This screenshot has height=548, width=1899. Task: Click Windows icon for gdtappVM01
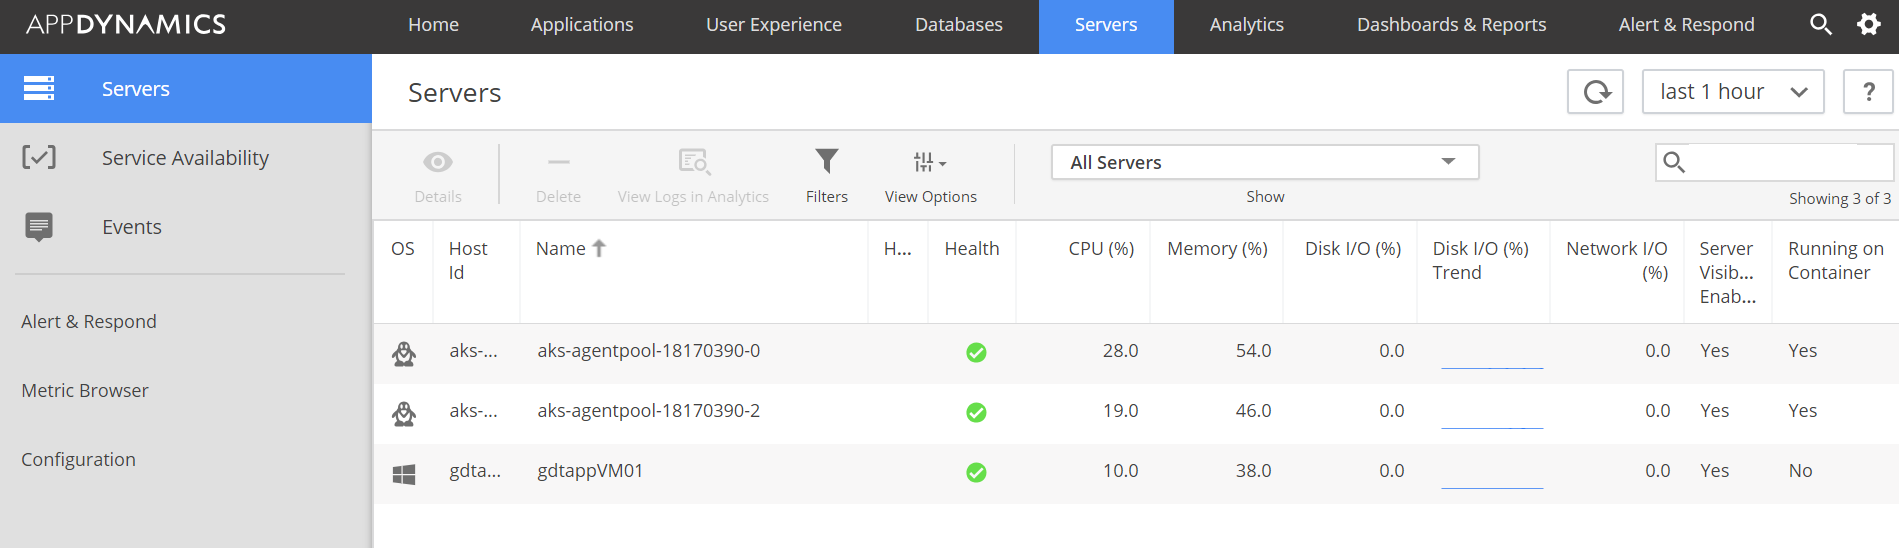click(x=404, y=474)
